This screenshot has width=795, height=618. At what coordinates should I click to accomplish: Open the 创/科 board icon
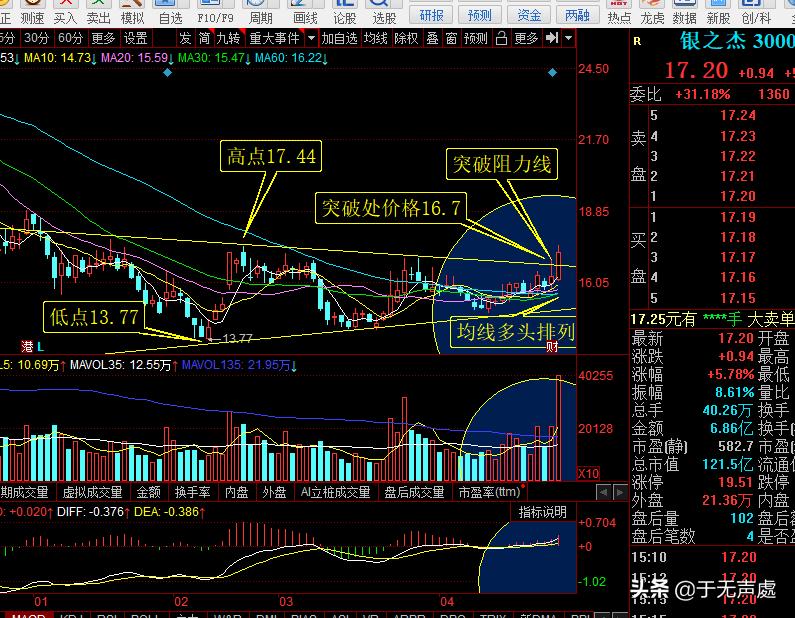click(756, 13)
